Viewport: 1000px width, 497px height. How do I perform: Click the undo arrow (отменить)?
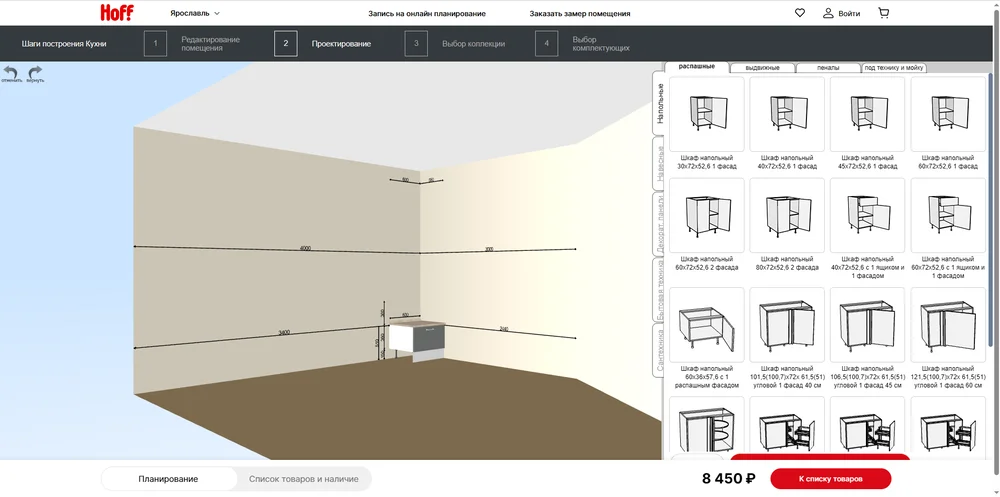[11, 73]
